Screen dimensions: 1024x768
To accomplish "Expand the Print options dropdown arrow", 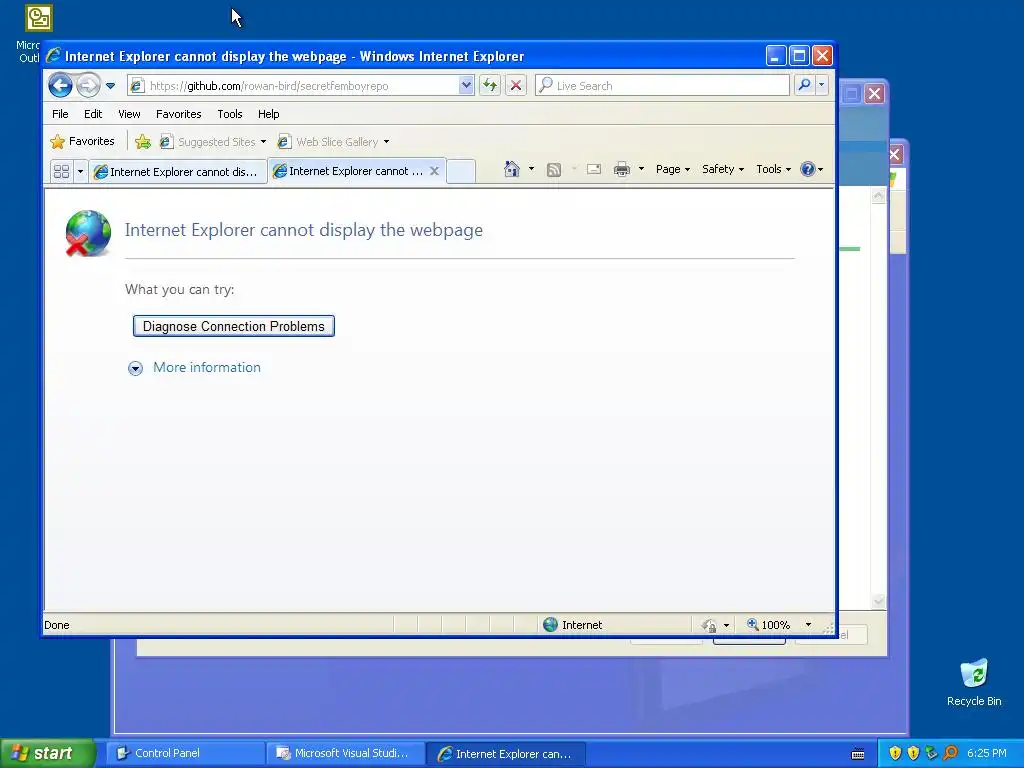I will (x=641, y=169).
